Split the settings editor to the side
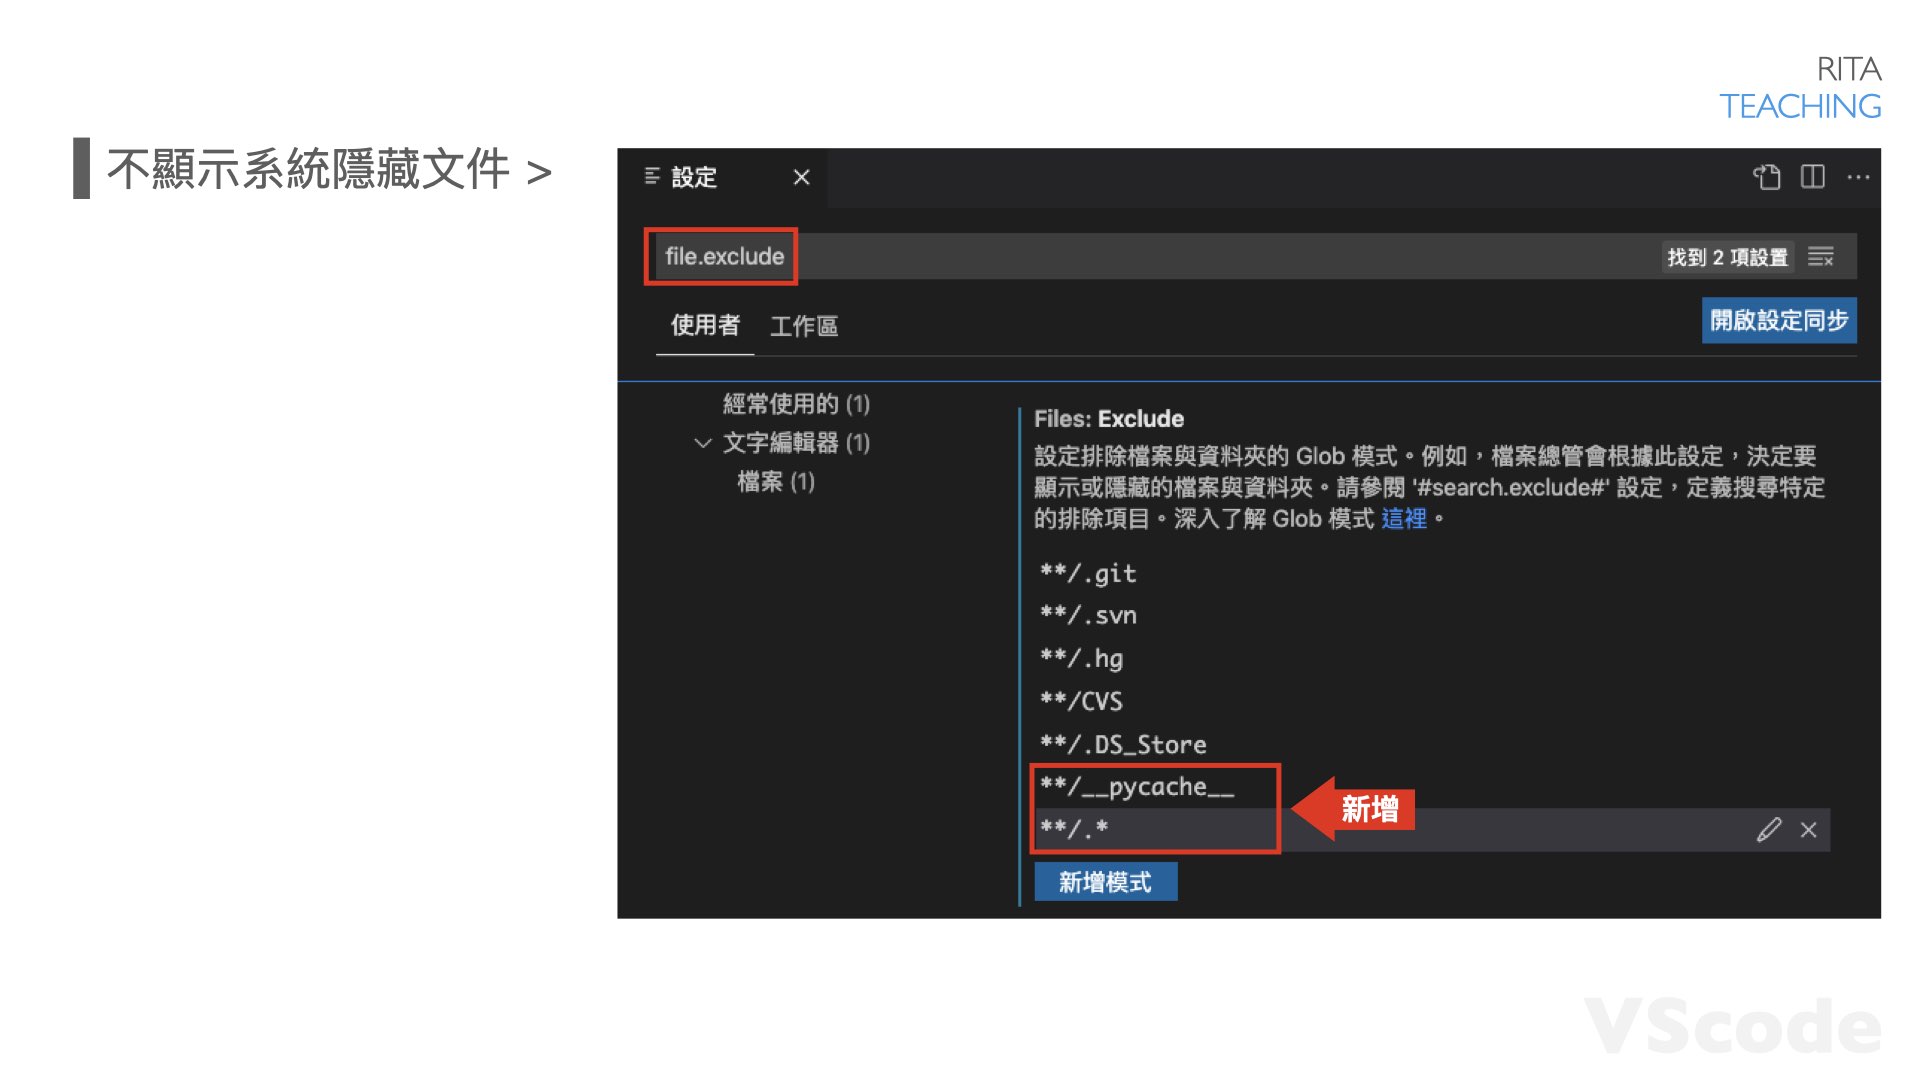The image size is (1920, 1080). pos(1812,177)
